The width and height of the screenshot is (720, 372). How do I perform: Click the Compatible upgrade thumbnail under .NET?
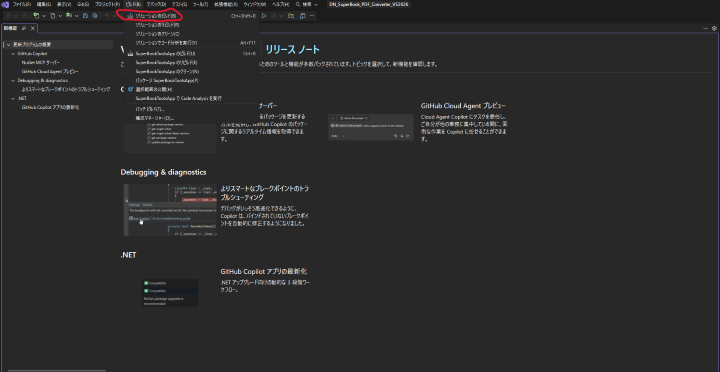(170, 293)
